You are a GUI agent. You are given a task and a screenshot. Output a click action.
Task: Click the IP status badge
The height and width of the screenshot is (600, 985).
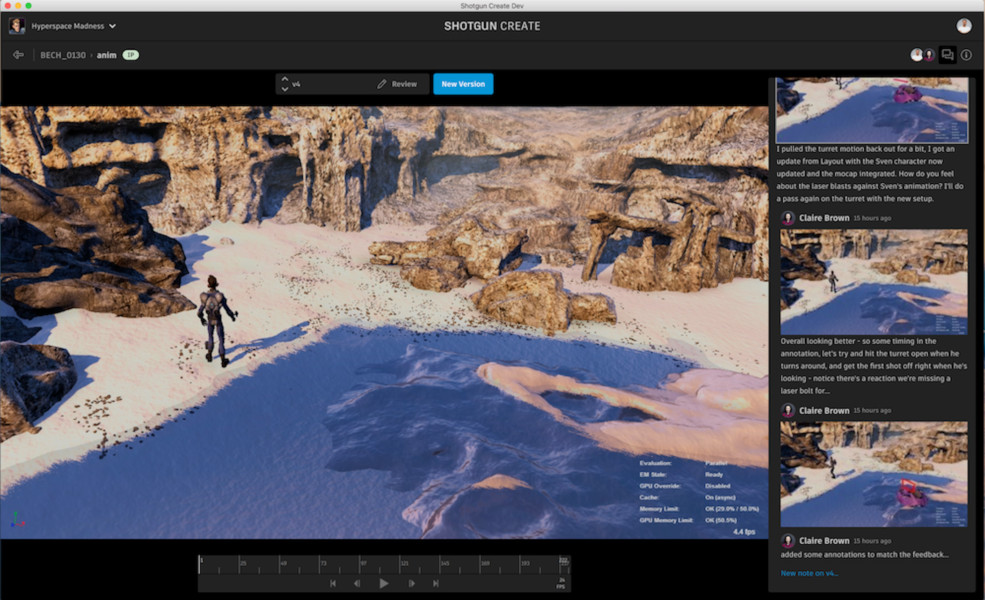tap(131, 55)
